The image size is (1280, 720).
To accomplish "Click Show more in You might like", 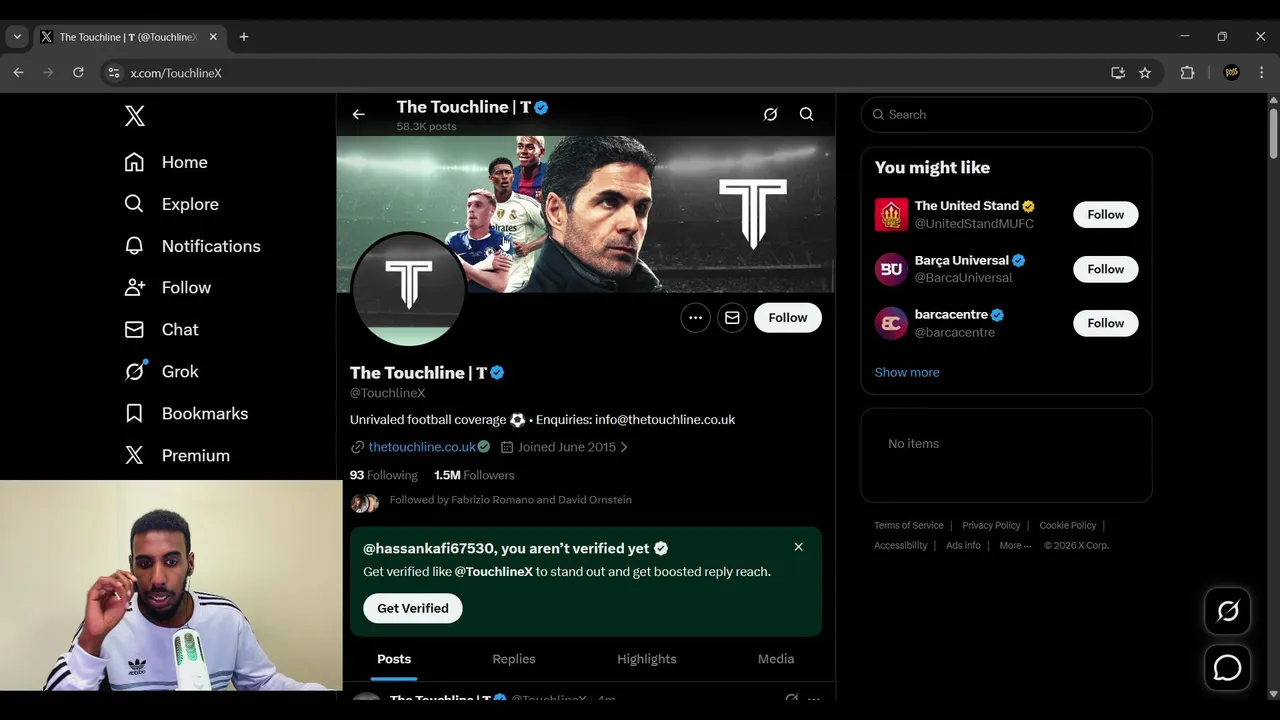I will click(907, 372).
